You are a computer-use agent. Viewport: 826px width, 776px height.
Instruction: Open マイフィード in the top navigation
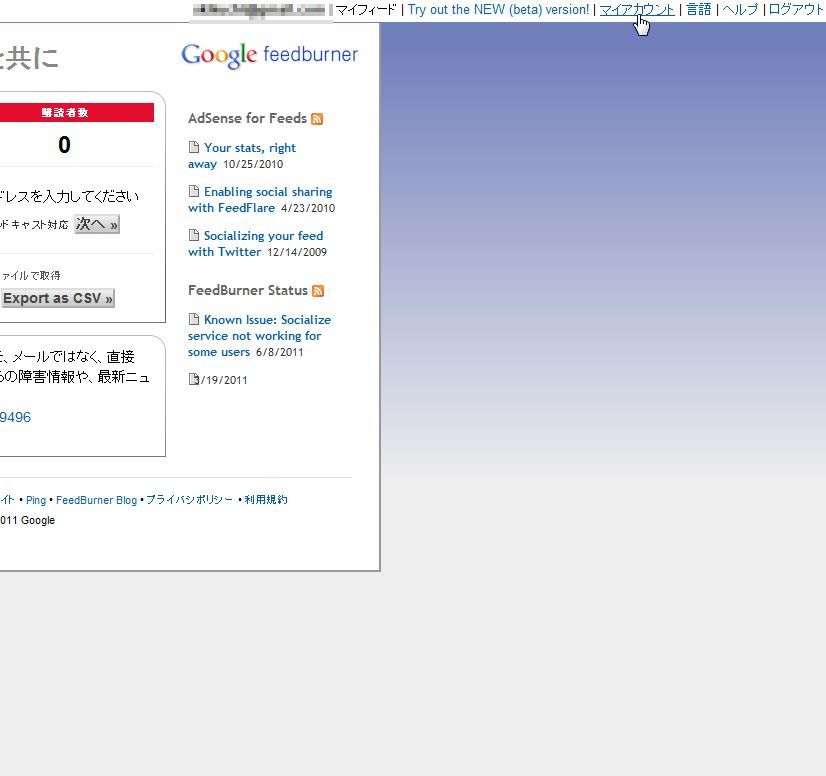[366, 9]
